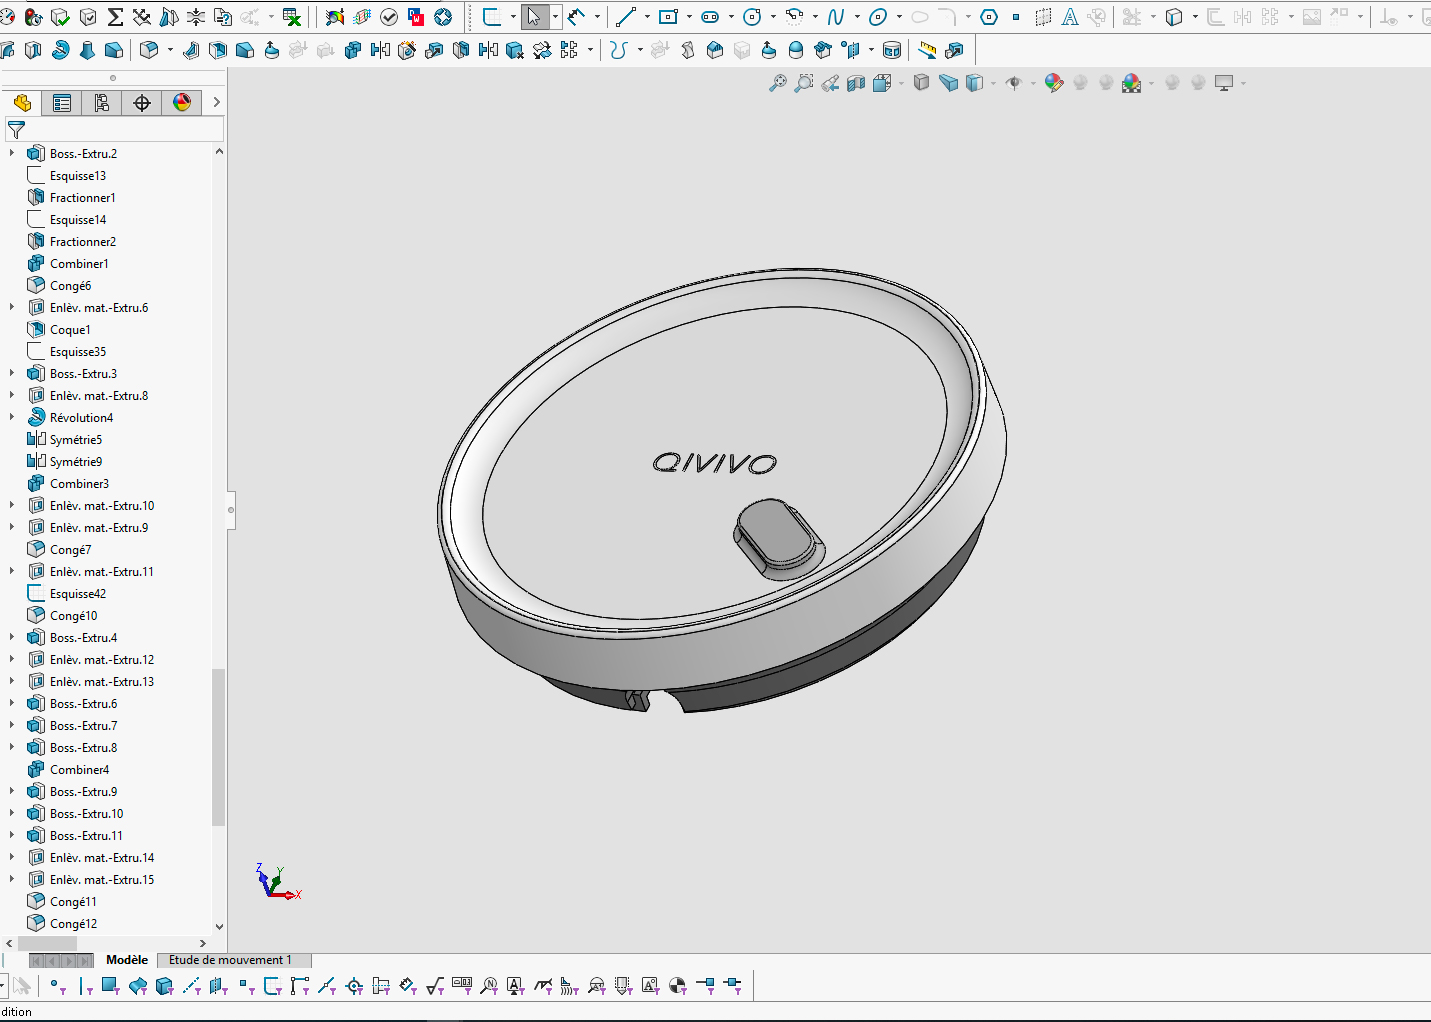This screenshot has width=1431, height=1022.
Task: Toggle the filter solid bodies button
Action: pos(164,987)
